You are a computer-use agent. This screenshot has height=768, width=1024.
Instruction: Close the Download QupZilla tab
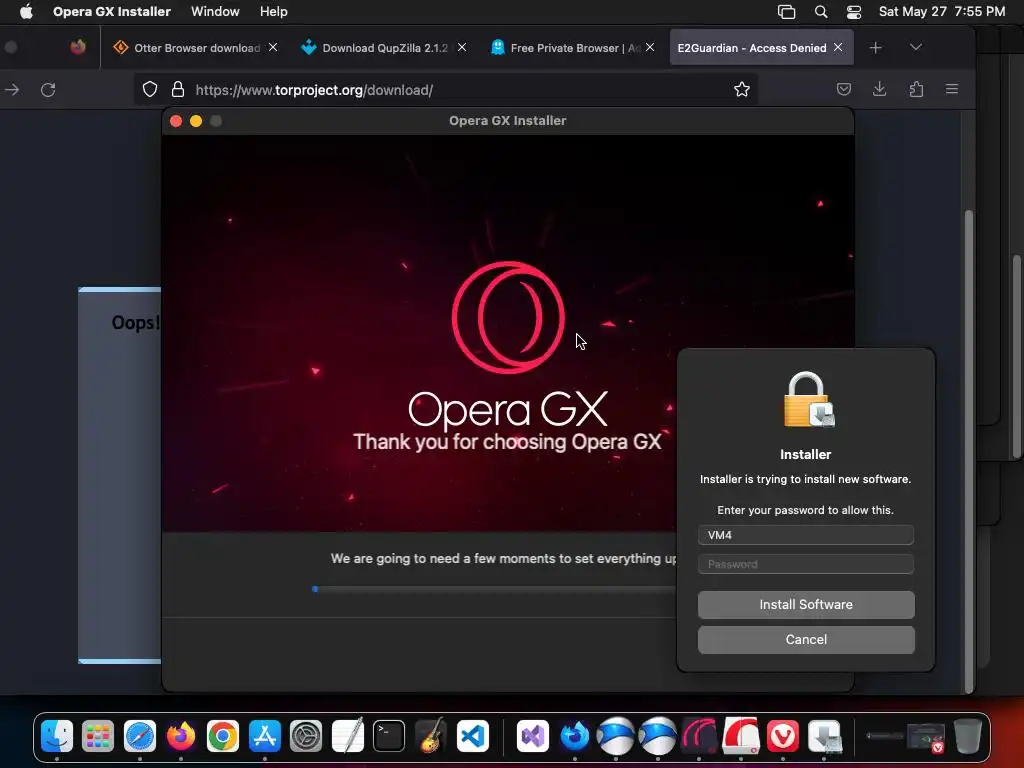click(x=462, y=47)
